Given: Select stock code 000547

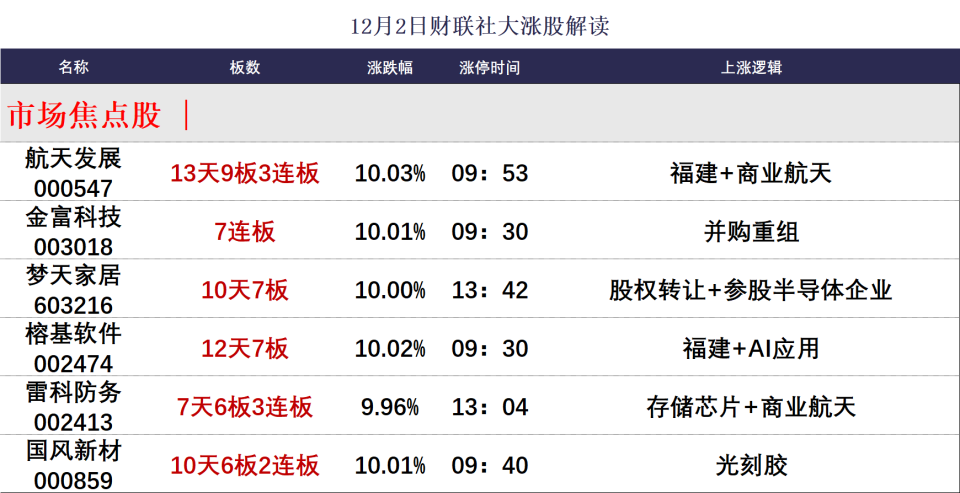Looking at the screenshot, I should pos(73,187).
